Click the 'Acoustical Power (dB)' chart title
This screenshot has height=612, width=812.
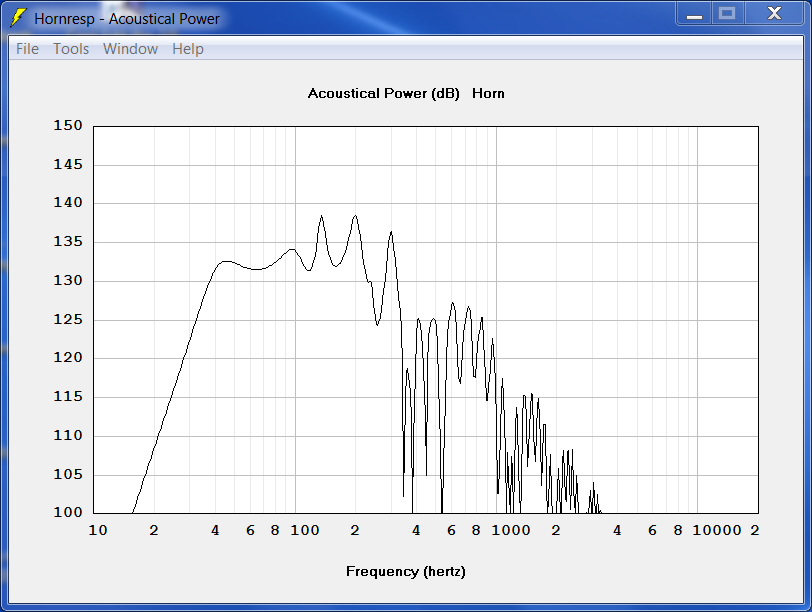pos(384,93)
